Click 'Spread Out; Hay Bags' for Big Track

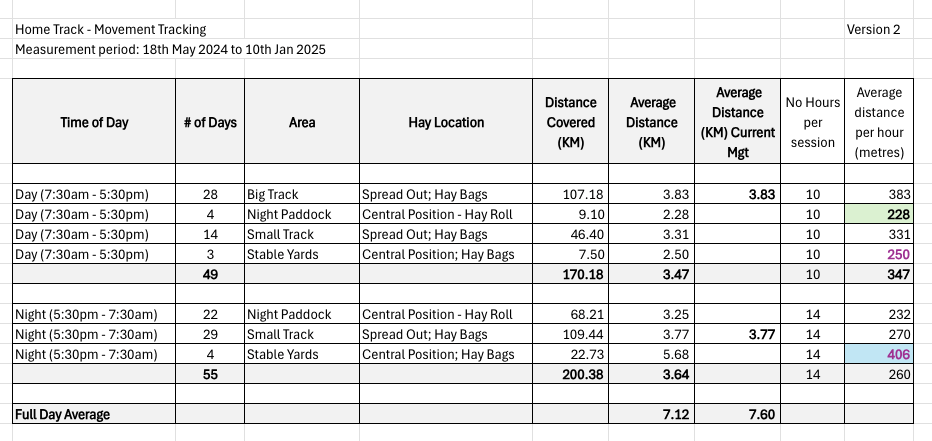point(446,194)
